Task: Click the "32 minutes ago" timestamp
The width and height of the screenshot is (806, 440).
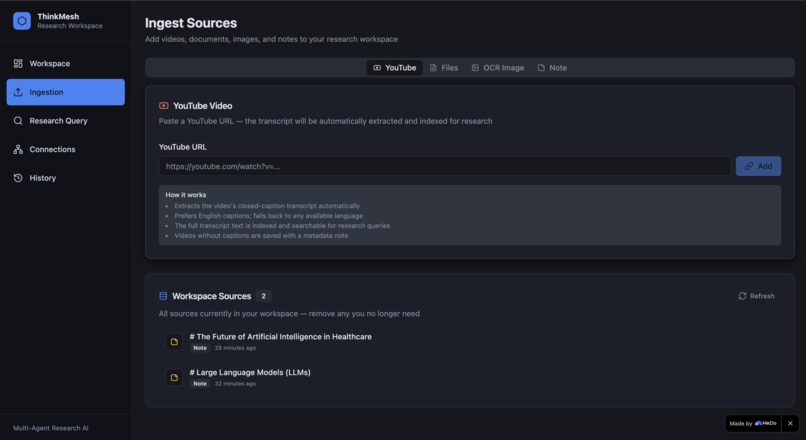Action: pyautogui.click(x=235, y=384)
